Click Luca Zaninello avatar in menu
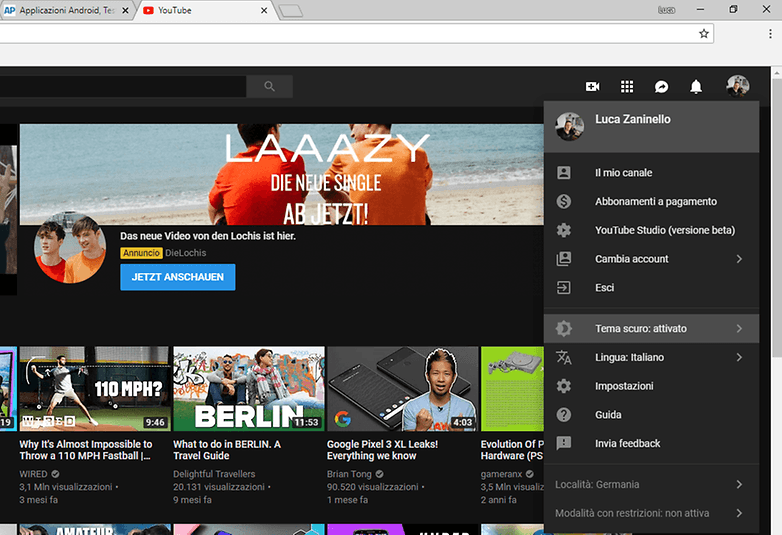The width and height of the screenshot is (782, 535). [570, 127]
